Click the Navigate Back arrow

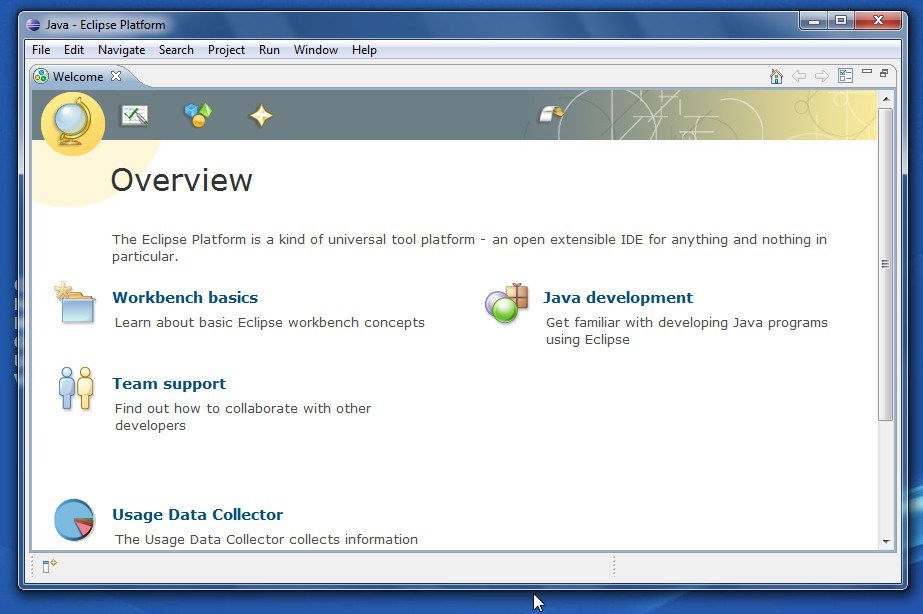797,75
